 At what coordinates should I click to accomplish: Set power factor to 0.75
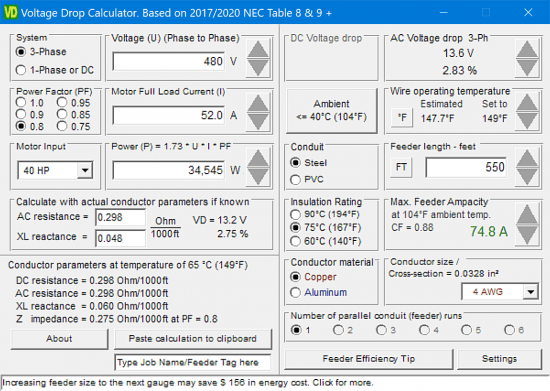(73, 126)
